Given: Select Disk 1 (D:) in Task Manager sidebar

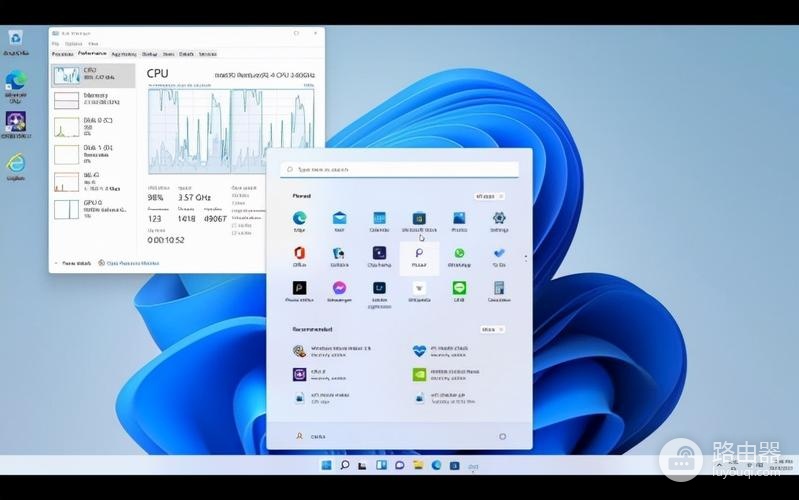Looking at the screenshot, I should point(93,154).
